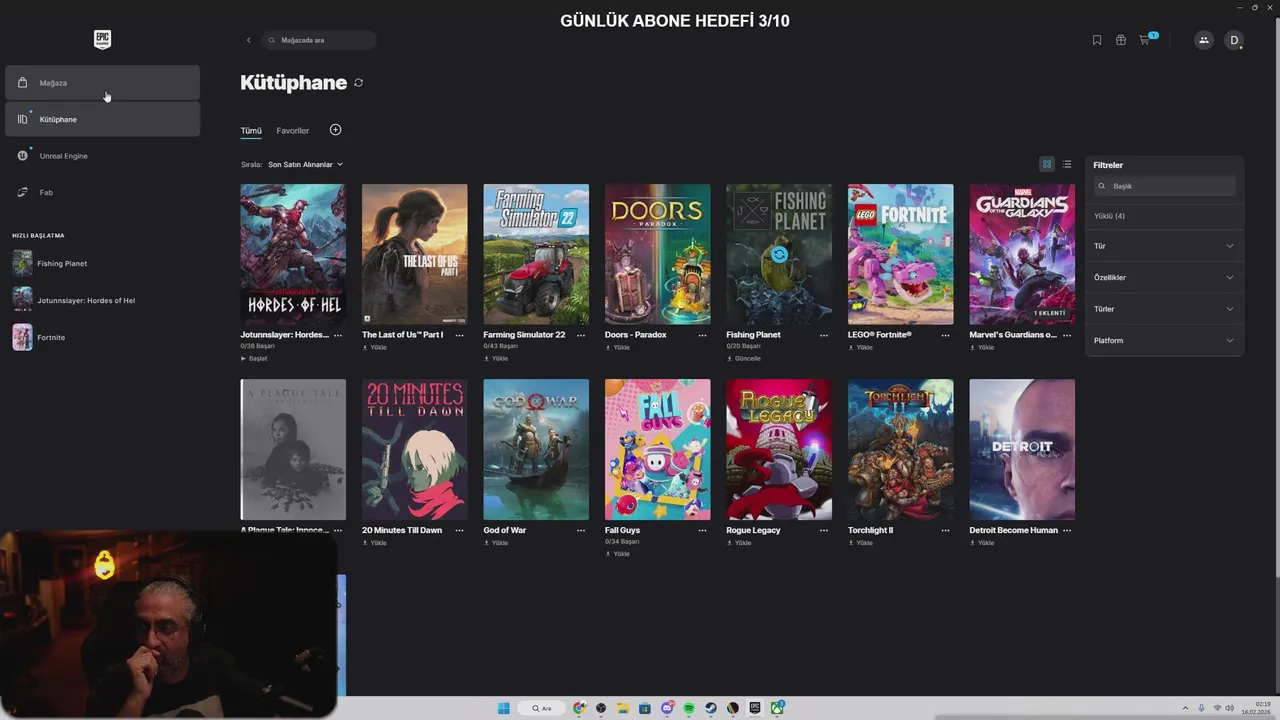Image resolution: width=1280 pixels, height=720 pixels.
Task: Open Mağaza in the sidebar
Action: click(x=102, y=83)
